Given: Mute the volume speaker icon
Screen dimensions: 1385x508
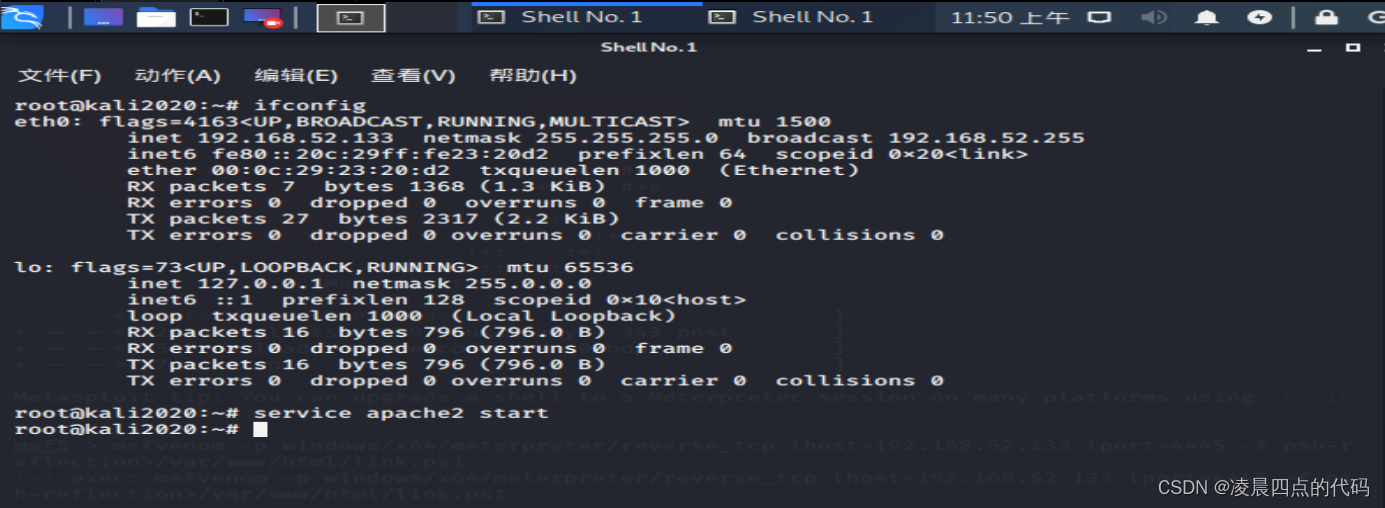Looking at the screenshot, I should (x=1154, y=17).
